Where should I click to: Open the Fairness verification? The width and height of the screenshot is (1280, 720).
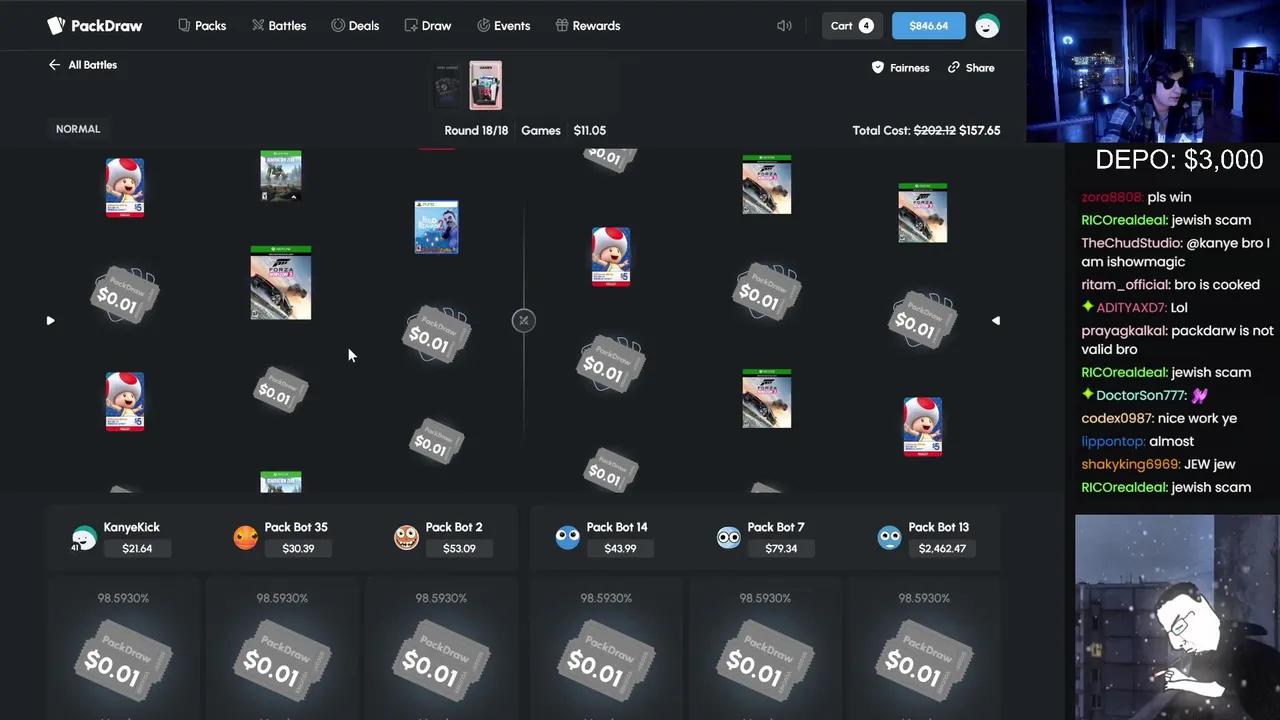click(900, 68)
